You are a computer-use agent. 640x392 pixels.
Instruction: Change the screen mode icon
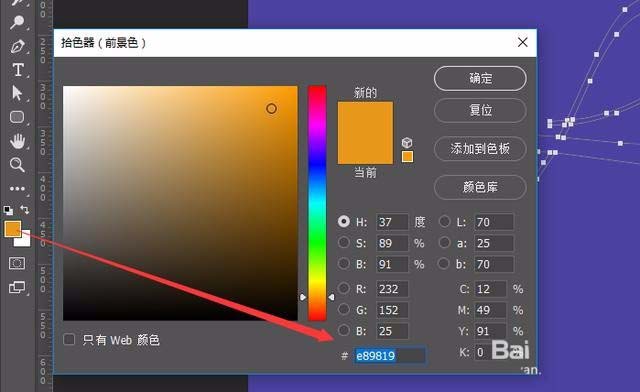17,287
